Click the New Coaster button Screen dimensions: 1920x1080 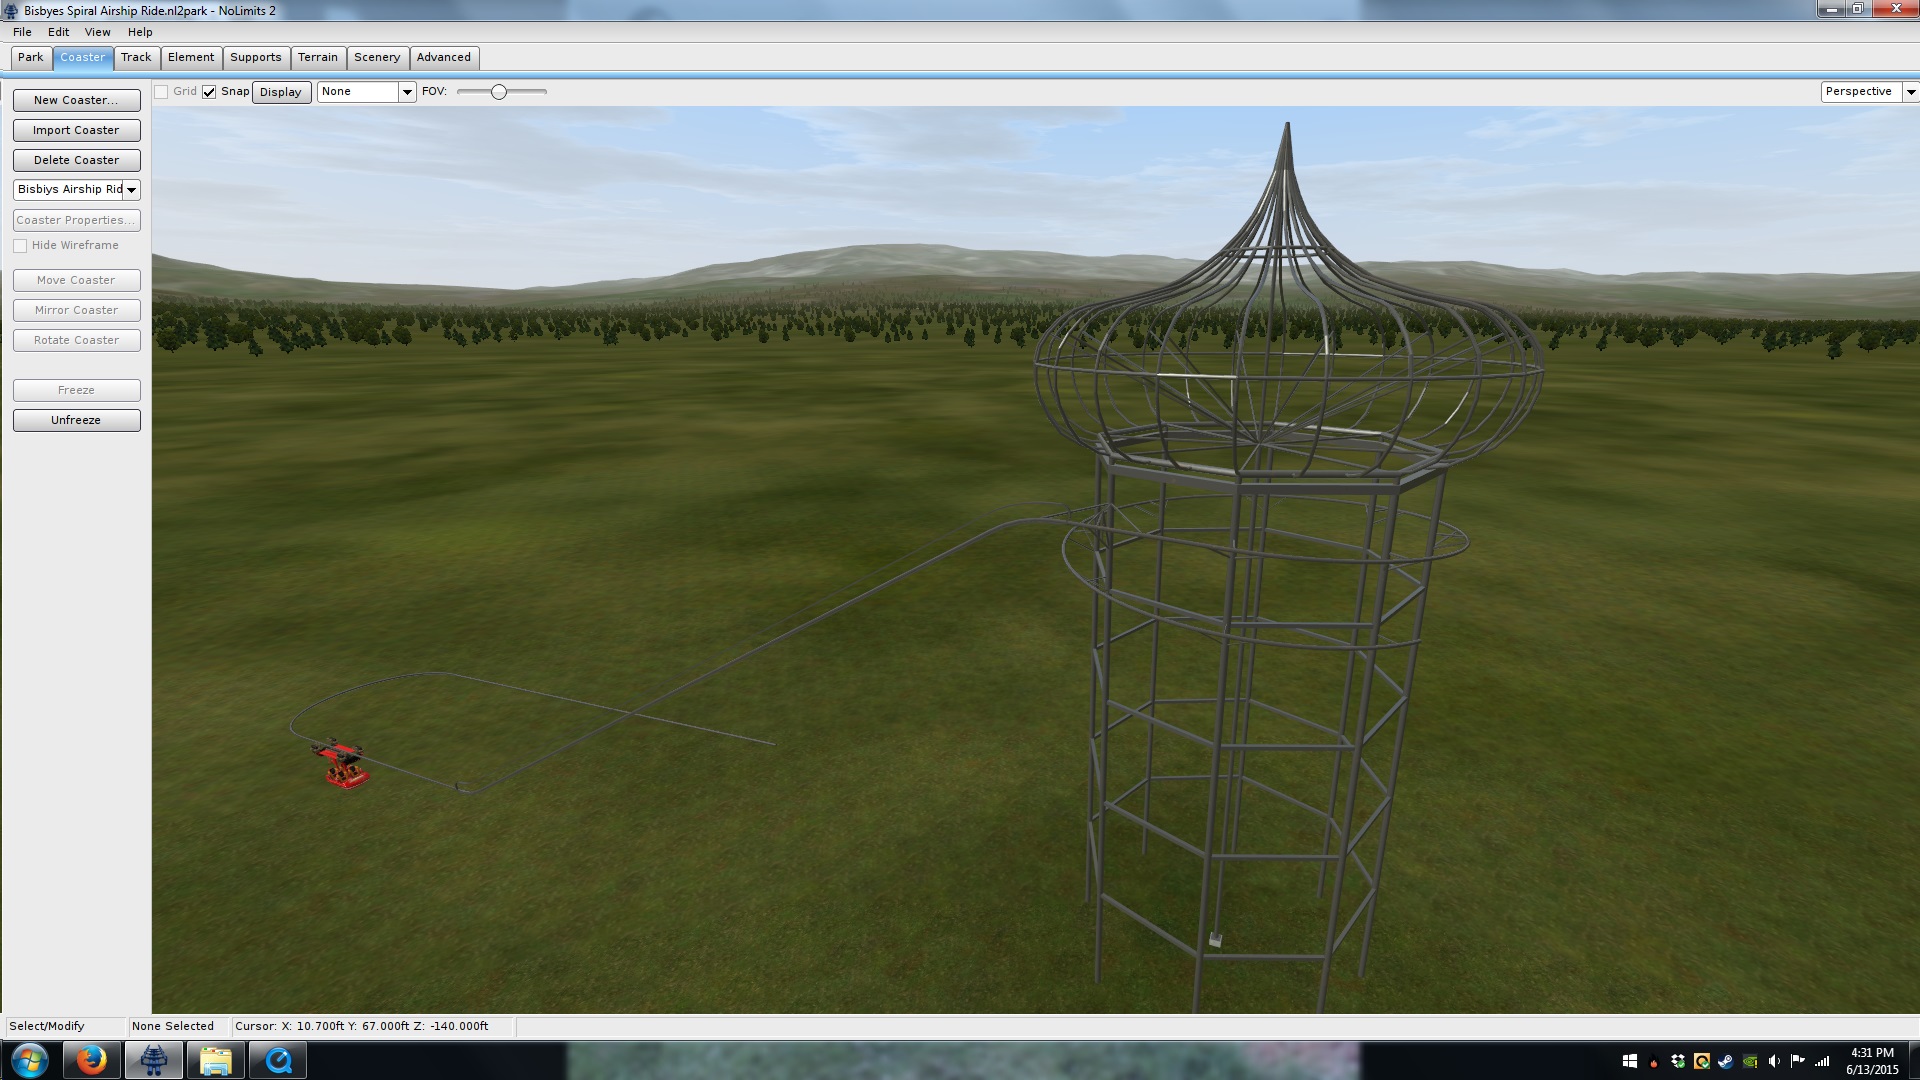pos(76,100)
